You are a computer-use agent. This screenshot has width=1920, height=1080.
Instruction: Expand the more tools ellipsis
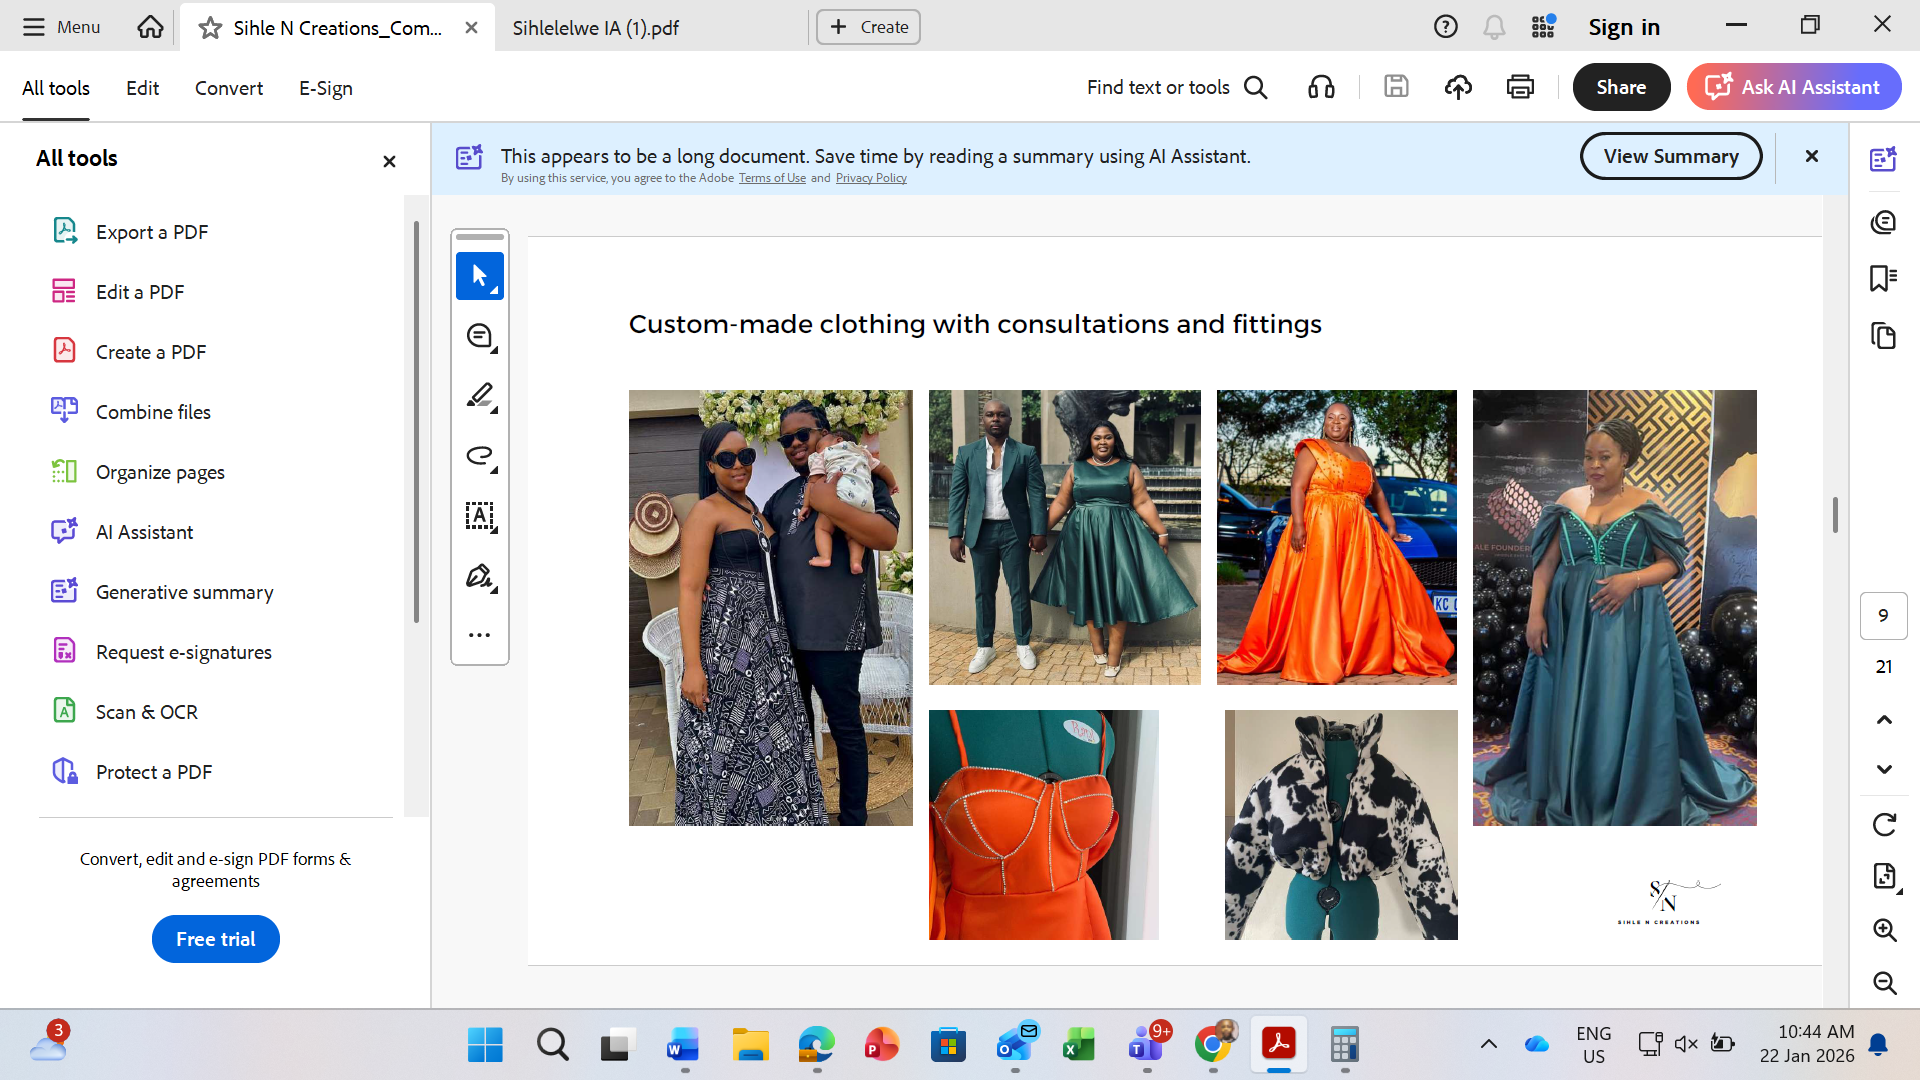[479, 635]
